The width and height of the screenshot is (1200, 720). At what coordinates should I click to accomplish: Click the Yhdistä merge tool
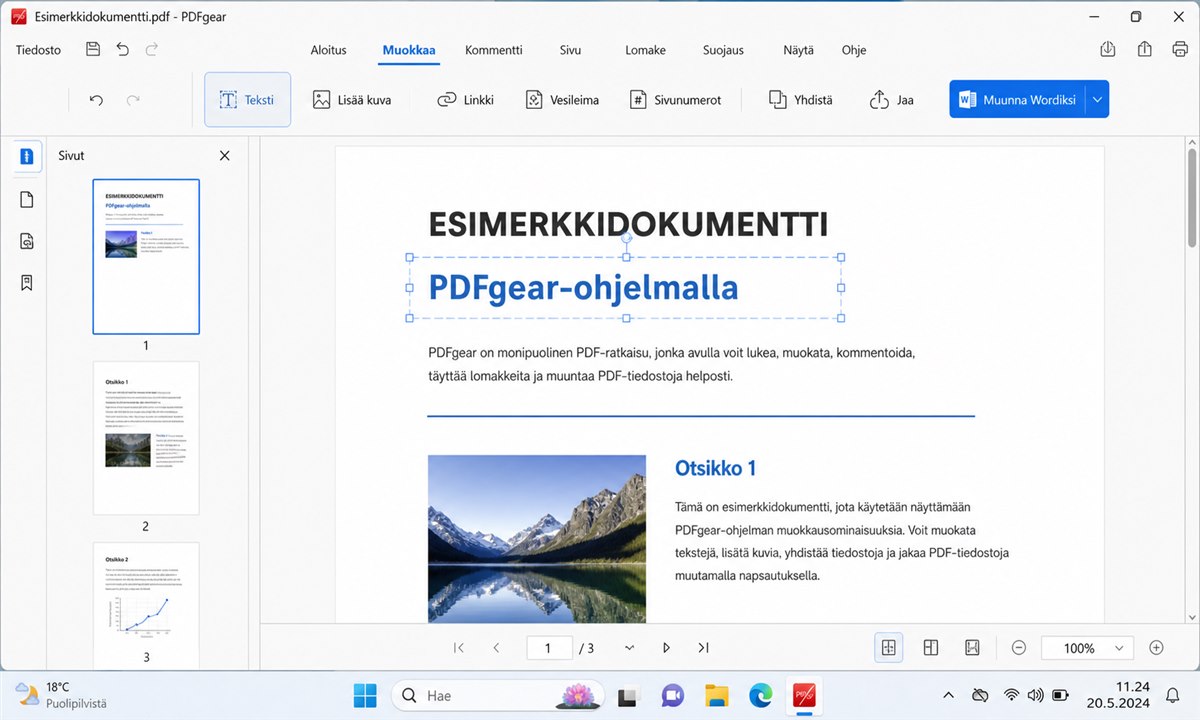click(800, 100)
